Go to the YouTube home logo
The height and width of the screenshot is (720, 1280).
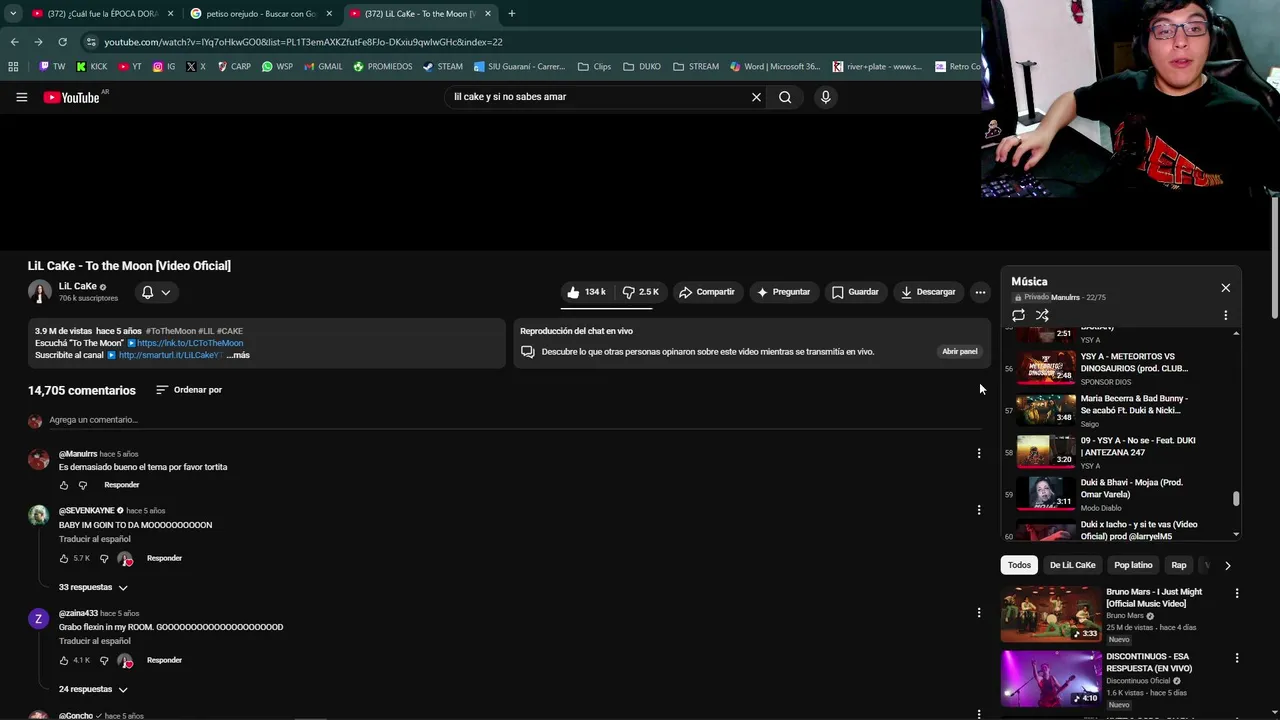point(72,97)
